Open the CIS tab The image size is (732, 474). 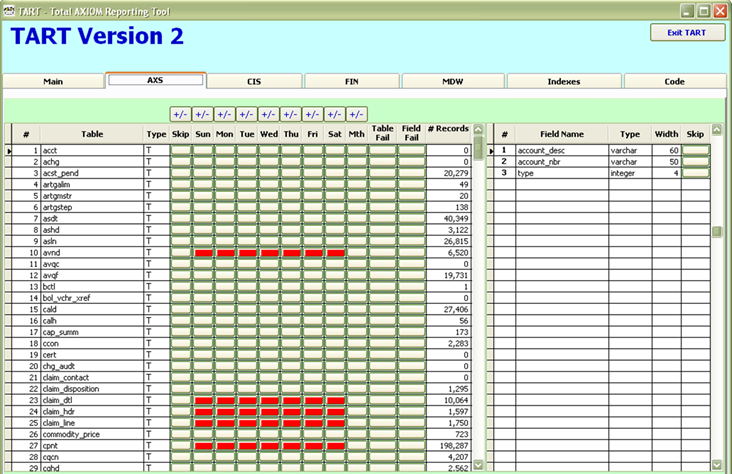[x=254, y=81]
